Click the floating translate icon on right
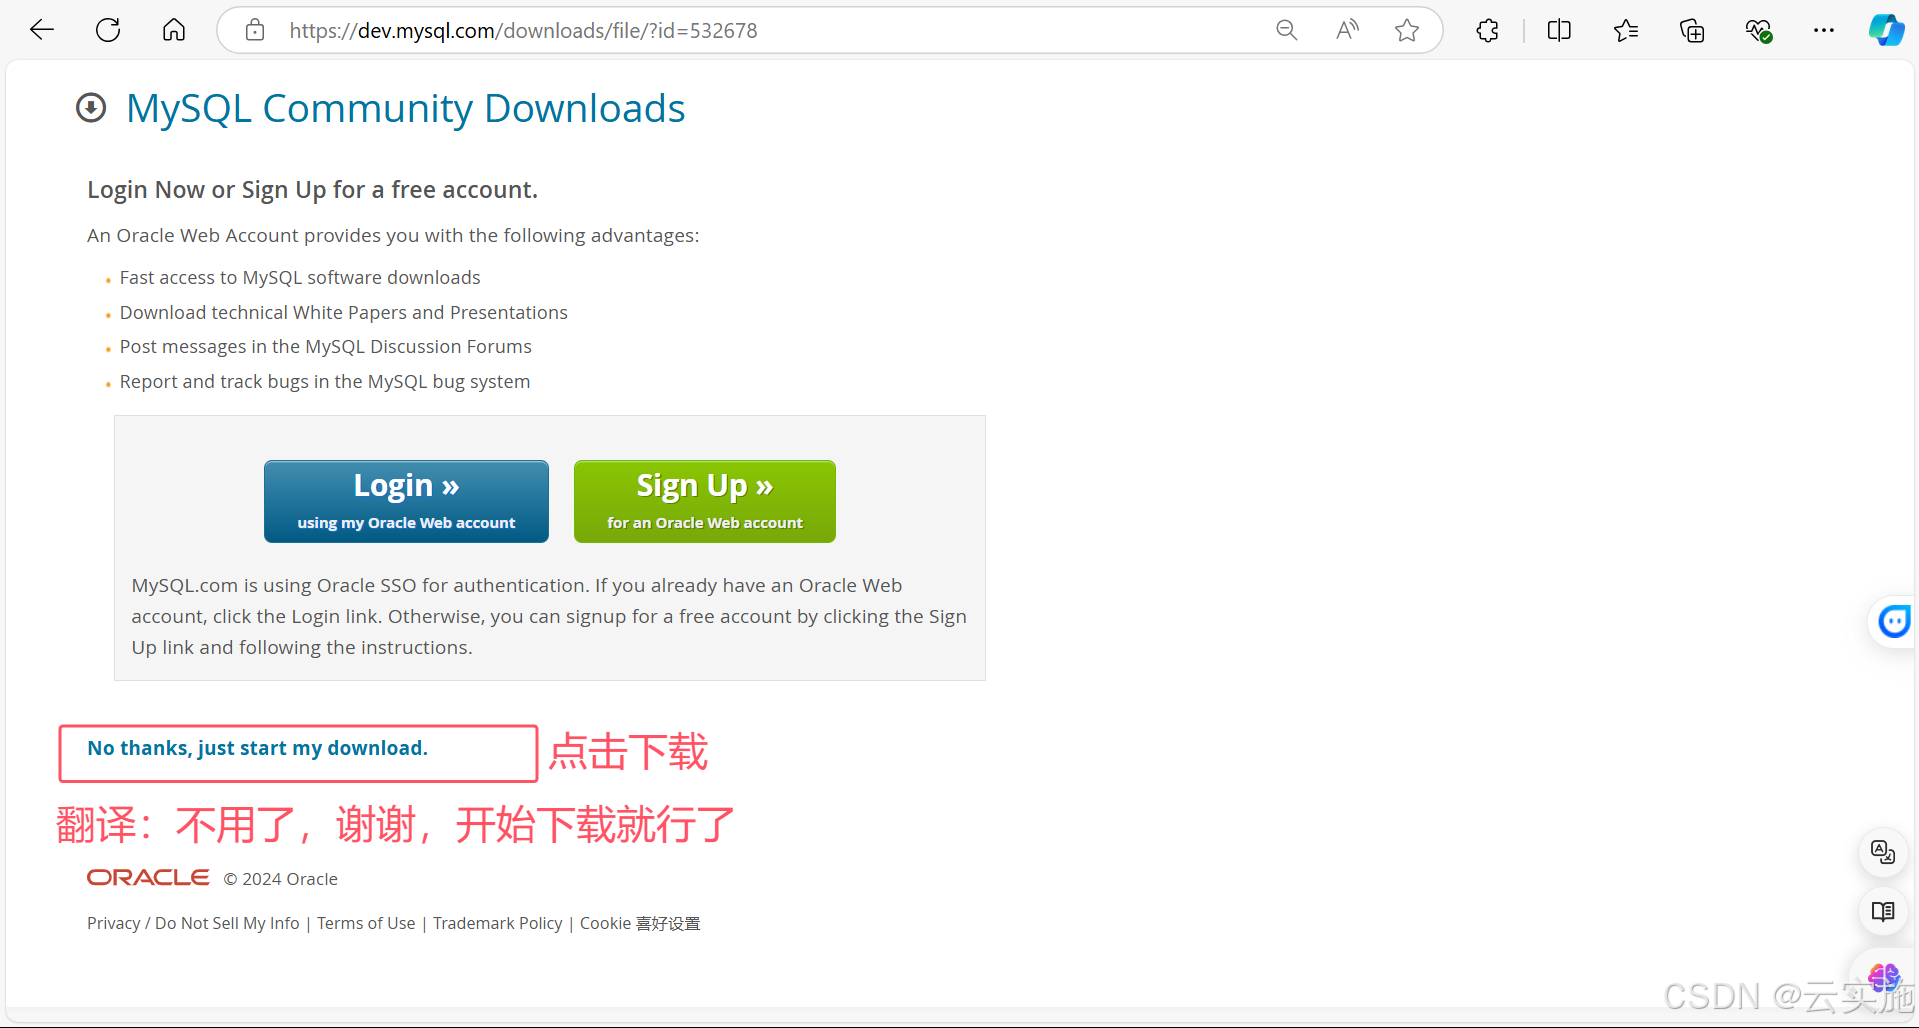The width and height of the screenshot is (1919, 1028). (1883, 852)
